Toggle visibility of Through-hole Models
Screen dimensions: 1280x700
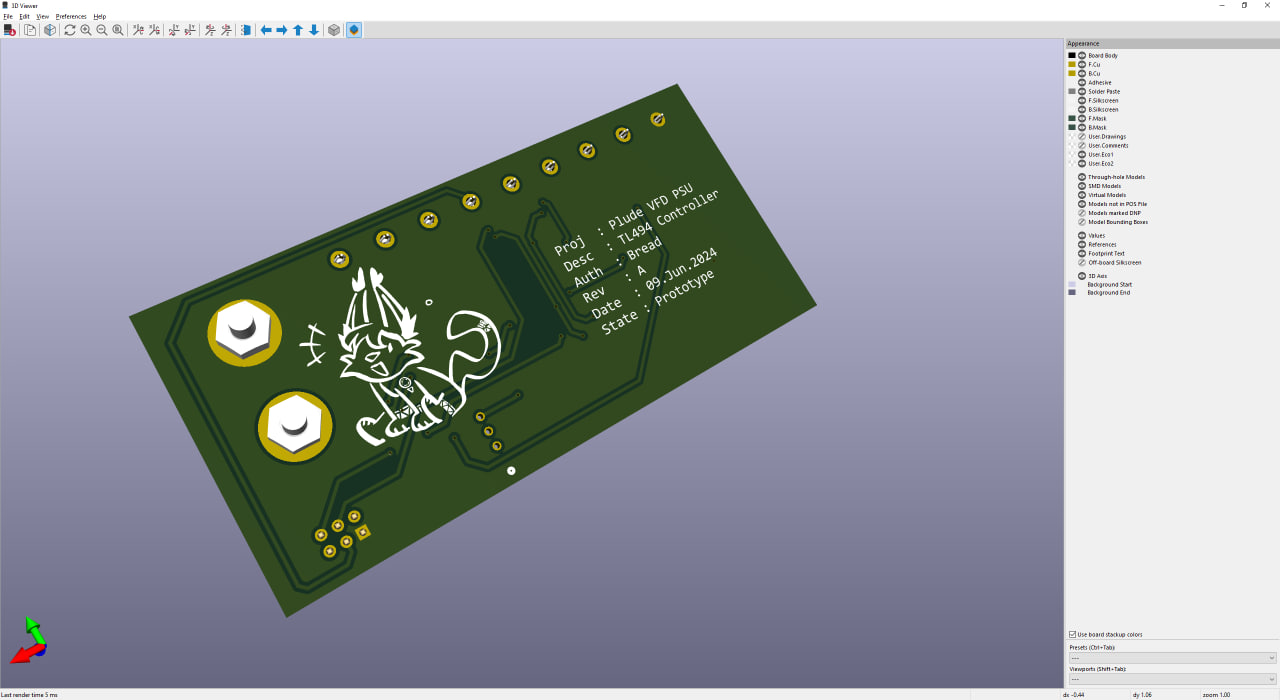1082,177
